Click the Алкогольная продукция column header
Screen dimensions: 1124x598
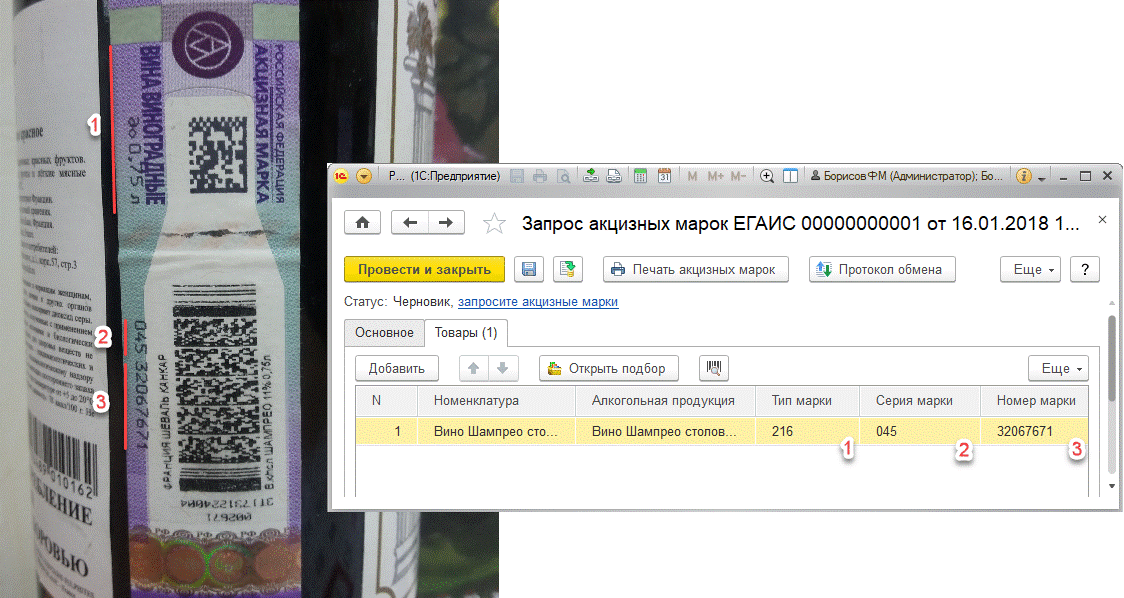[665, 401]
